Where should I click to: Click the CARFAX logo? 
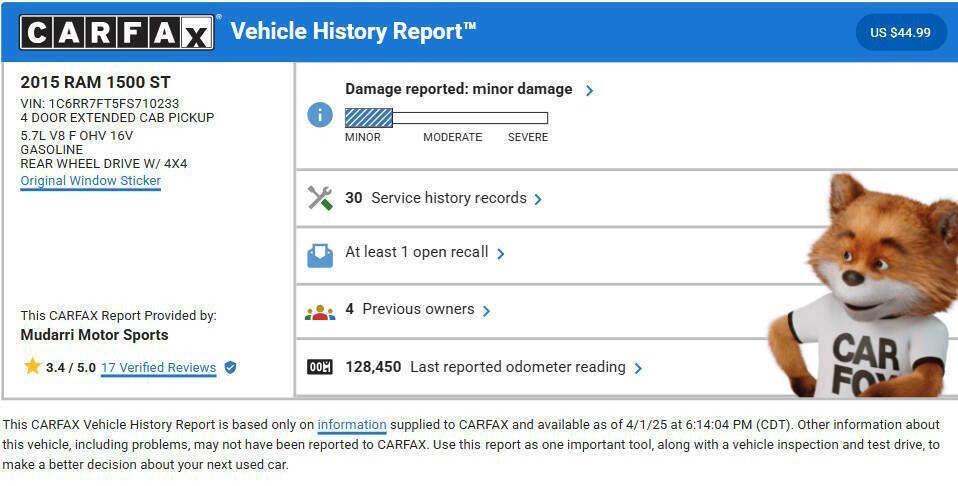point(116,32)
